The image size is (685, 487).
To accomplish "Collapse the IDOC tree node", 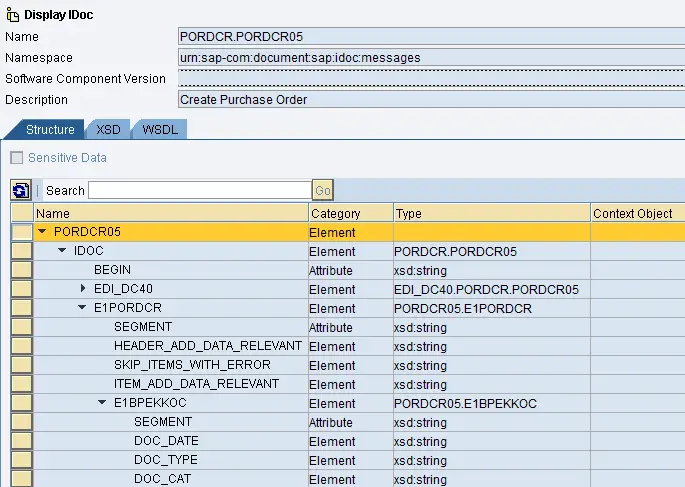I will tap(62, 250).
